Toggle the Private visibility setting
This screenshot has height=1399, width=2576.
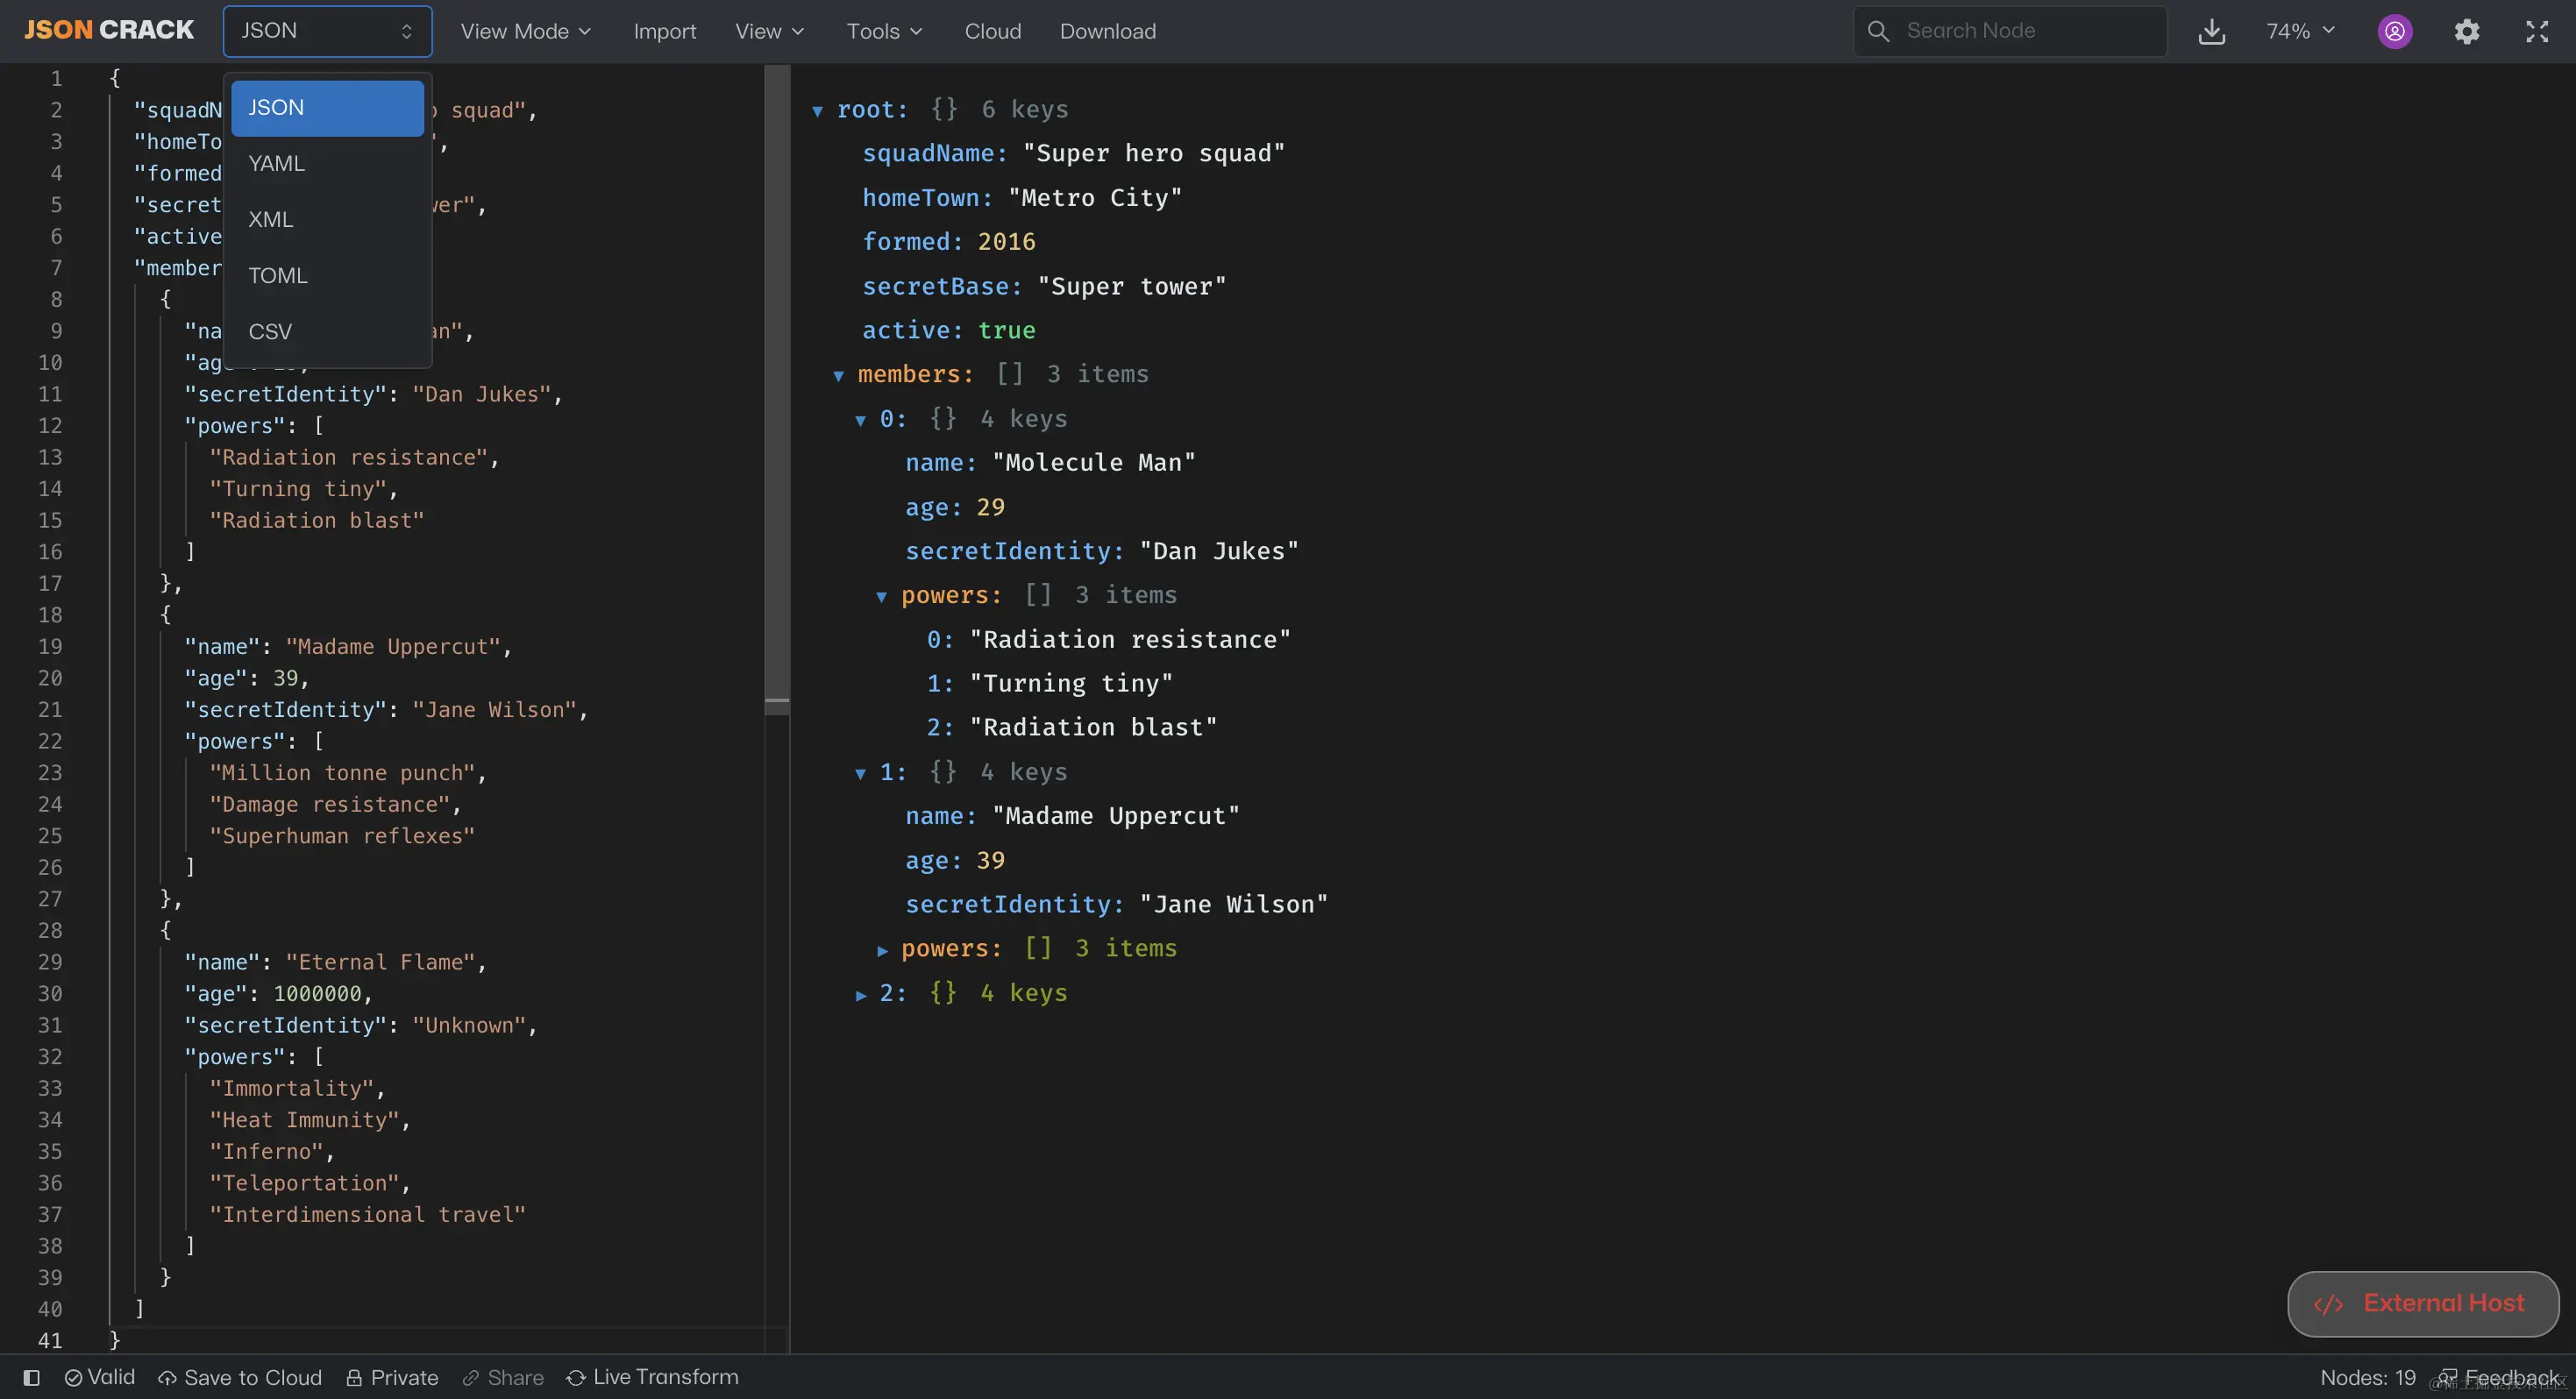coord(392,1377)
